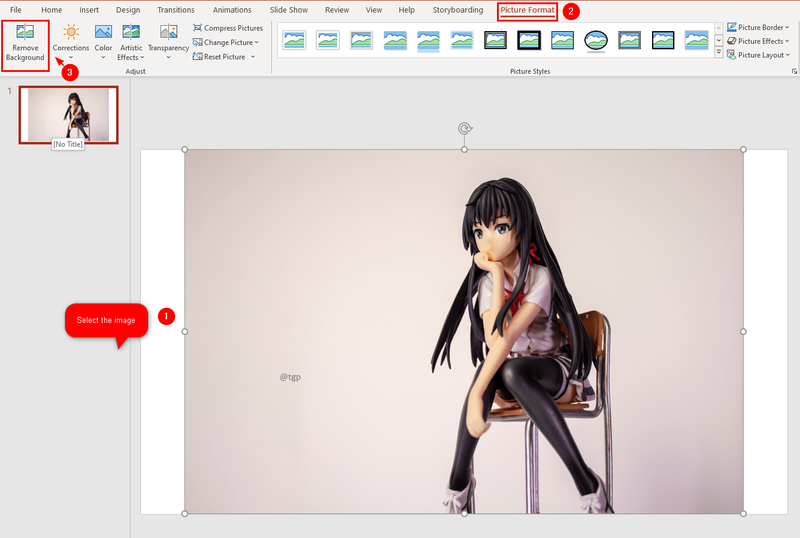Select slide 1 thumbnail in panel

tap(68, 114)
